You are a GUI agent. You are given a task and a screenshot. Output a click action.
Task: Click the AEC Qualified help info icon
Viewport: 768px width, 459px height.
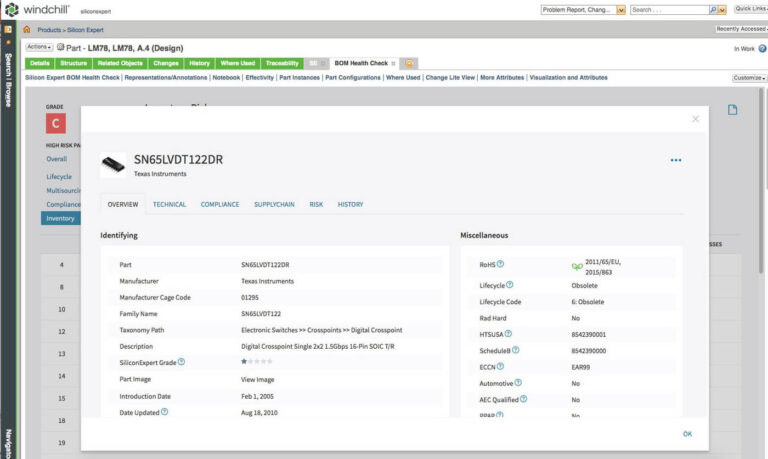coord(524,399)
